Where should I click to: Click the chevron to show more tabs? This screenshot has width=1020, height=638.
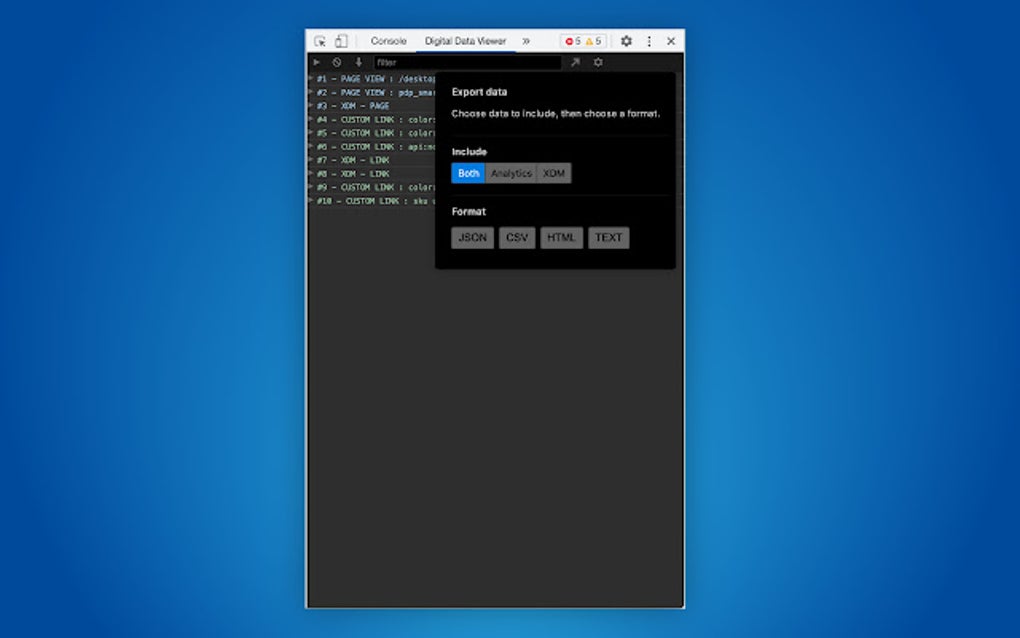click(x=526, y=41)
